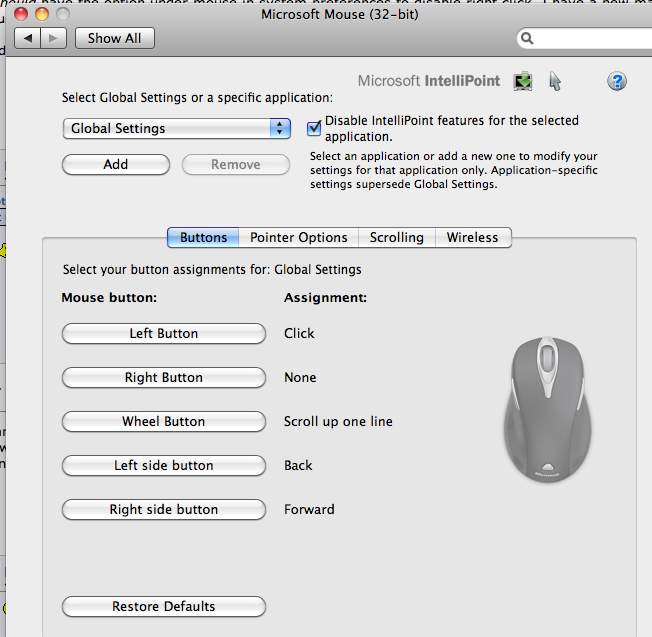Click the 'Forward' assignment text
Viewport: 652px width, 637px height.
tap(309, 510)
